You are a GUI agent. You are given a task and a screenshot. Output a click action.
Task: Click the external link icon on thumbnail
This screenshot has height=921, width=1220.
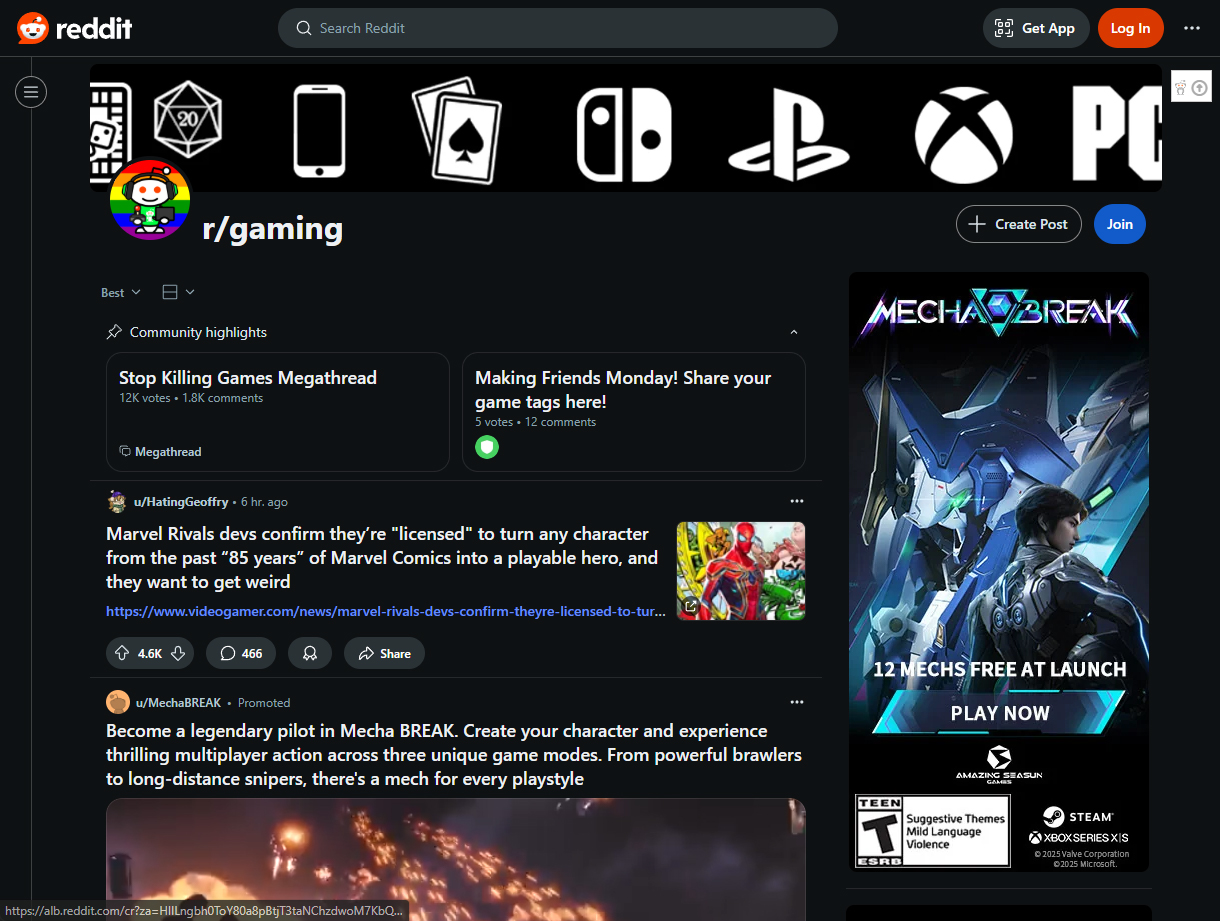(690, 606)
